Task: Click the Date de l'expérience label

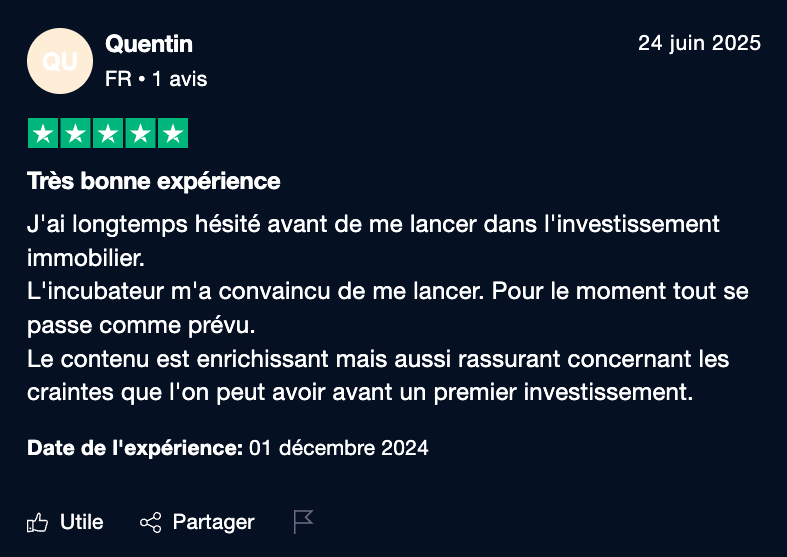Action: point(135,448)
